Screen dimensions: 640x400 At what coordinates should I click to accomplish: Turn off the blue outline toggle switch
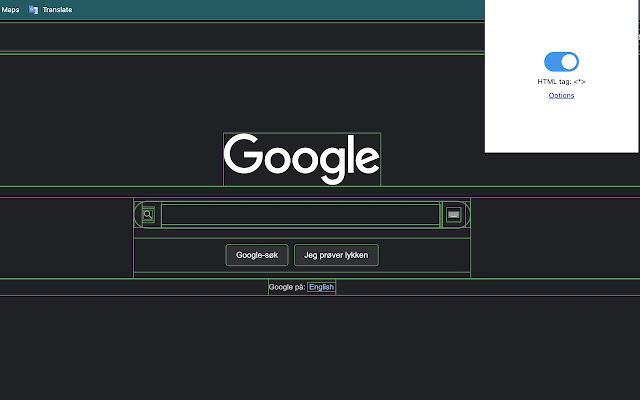[x=561, y=62]
